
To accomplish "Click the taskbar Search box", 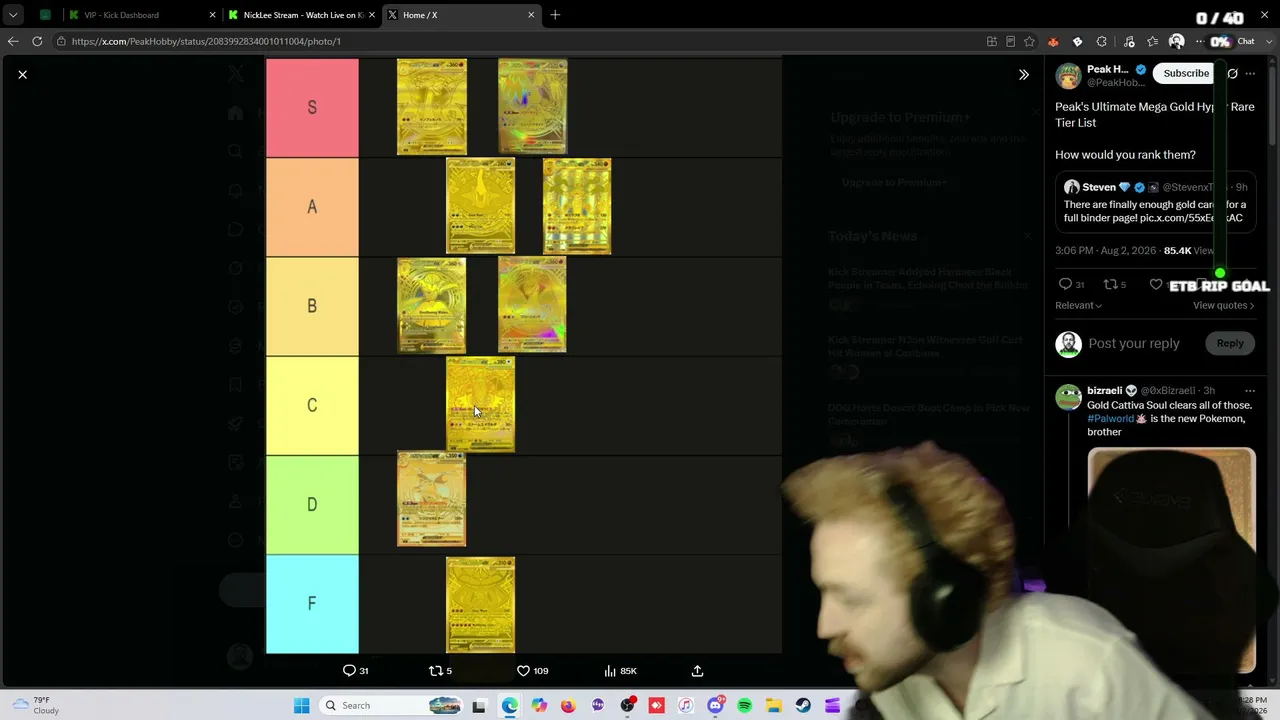I will tap(393, 706).
